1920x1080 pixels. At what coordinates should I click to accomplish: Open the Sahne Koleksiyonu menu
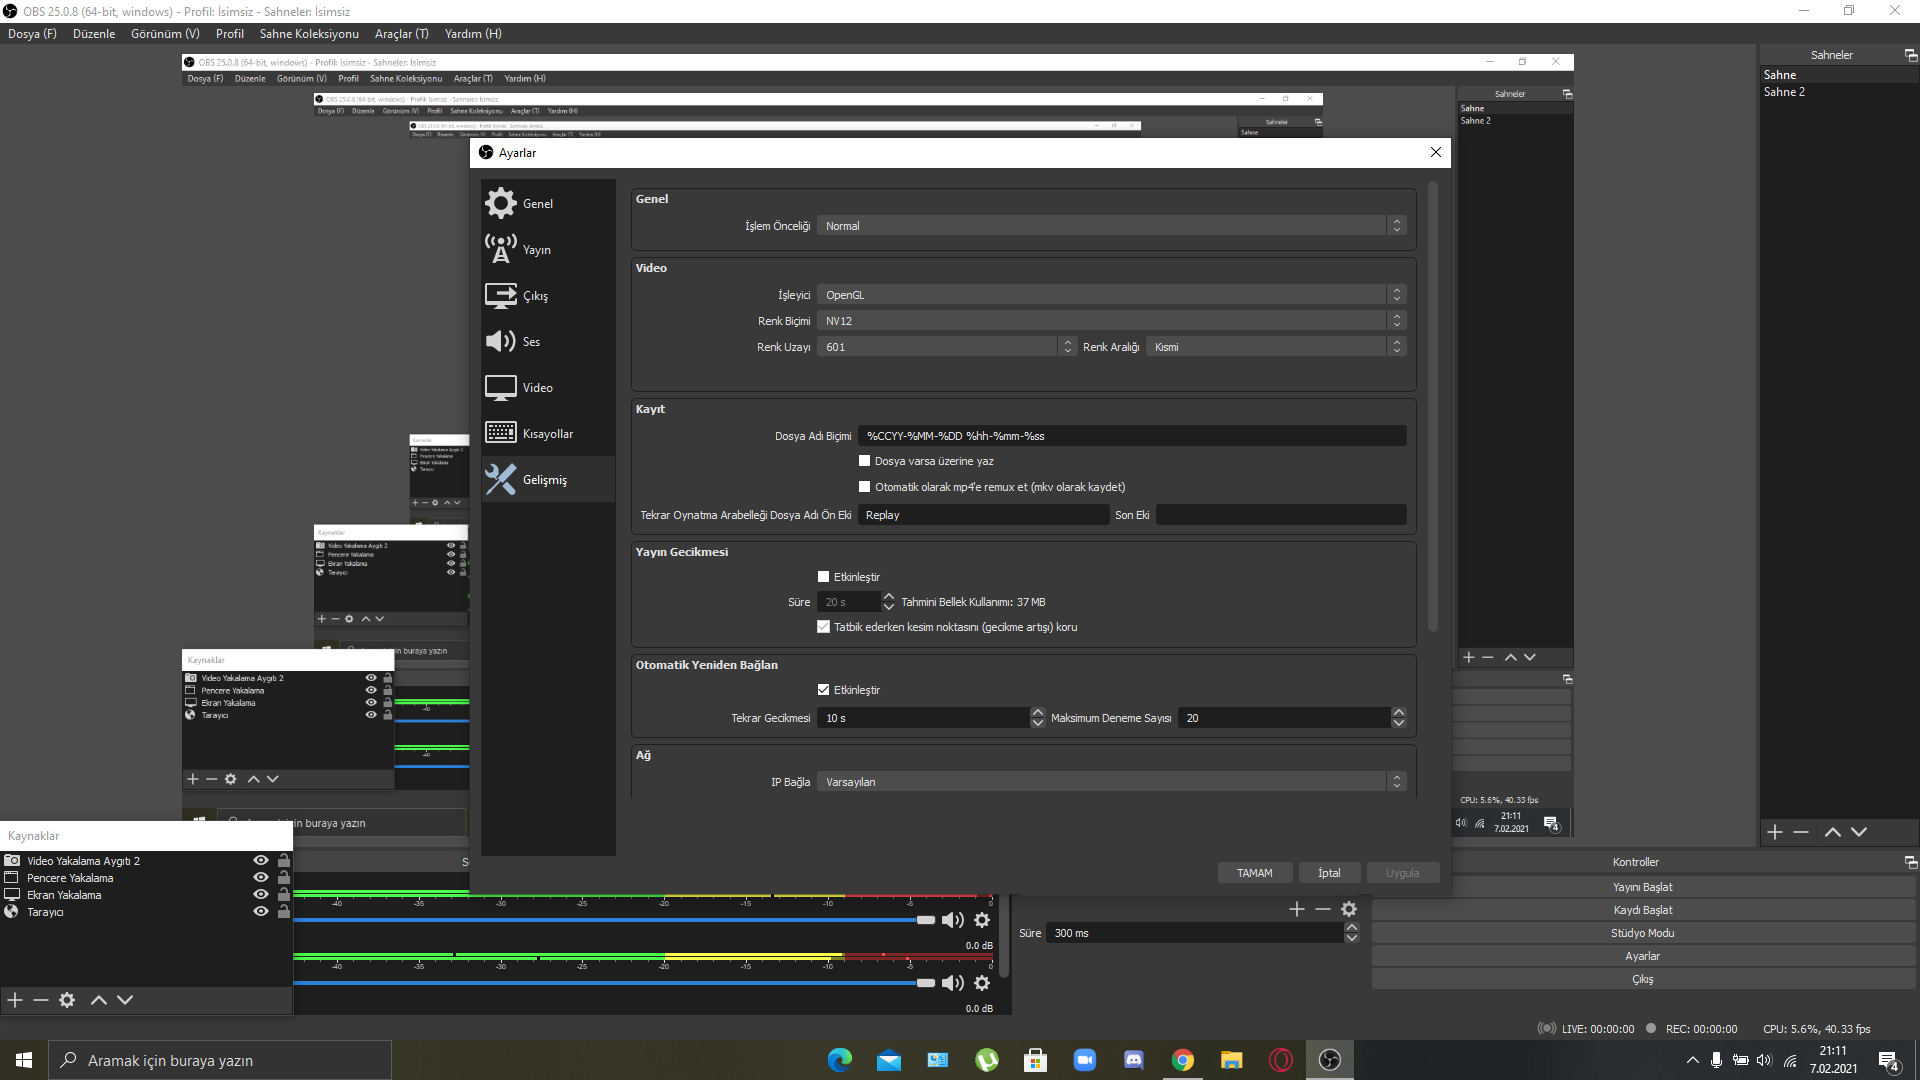309,34
